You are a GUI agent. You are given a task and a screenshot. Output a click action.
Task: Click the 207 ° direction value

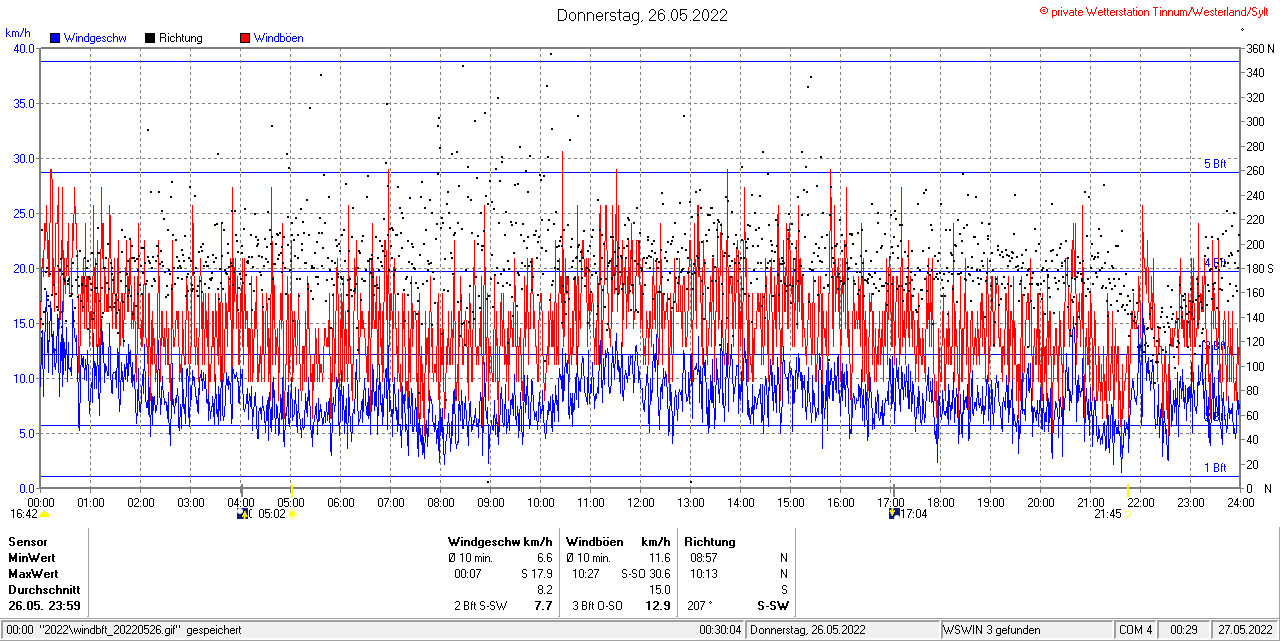pyautogui.click(x=700, y=606)
